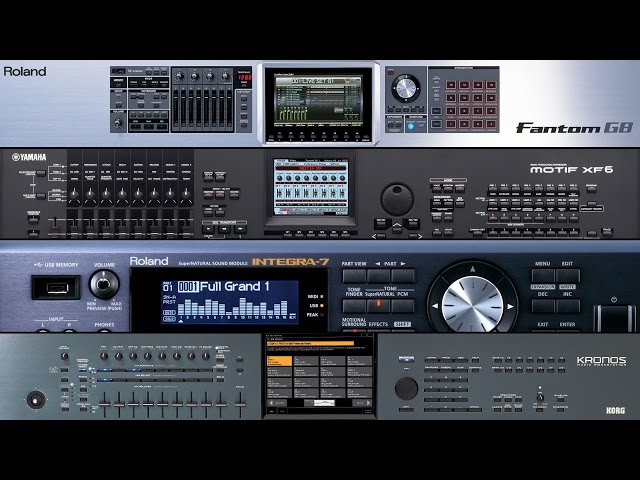The image size is (640, 480).
Task: Select previous part with Integra-7 PART left button
Action: (x=378, y=276)
